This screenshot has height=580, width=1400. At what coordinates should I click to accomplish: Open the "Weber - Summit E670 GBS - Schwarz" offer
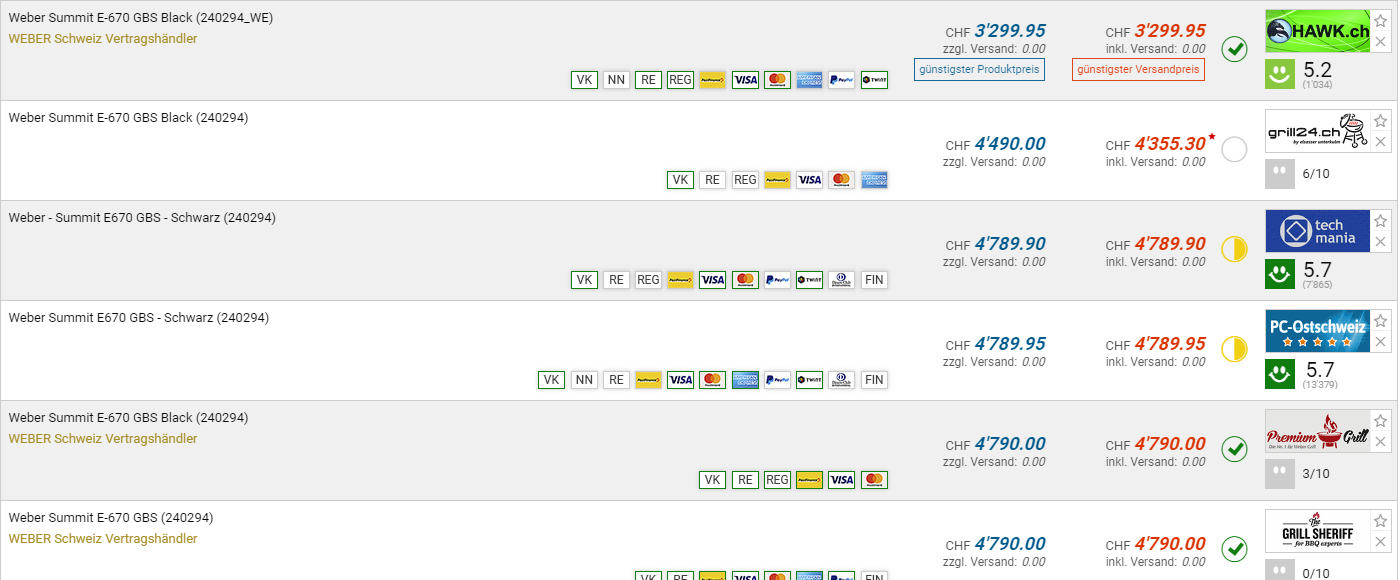pyautogui.click(x=142, y=218)
